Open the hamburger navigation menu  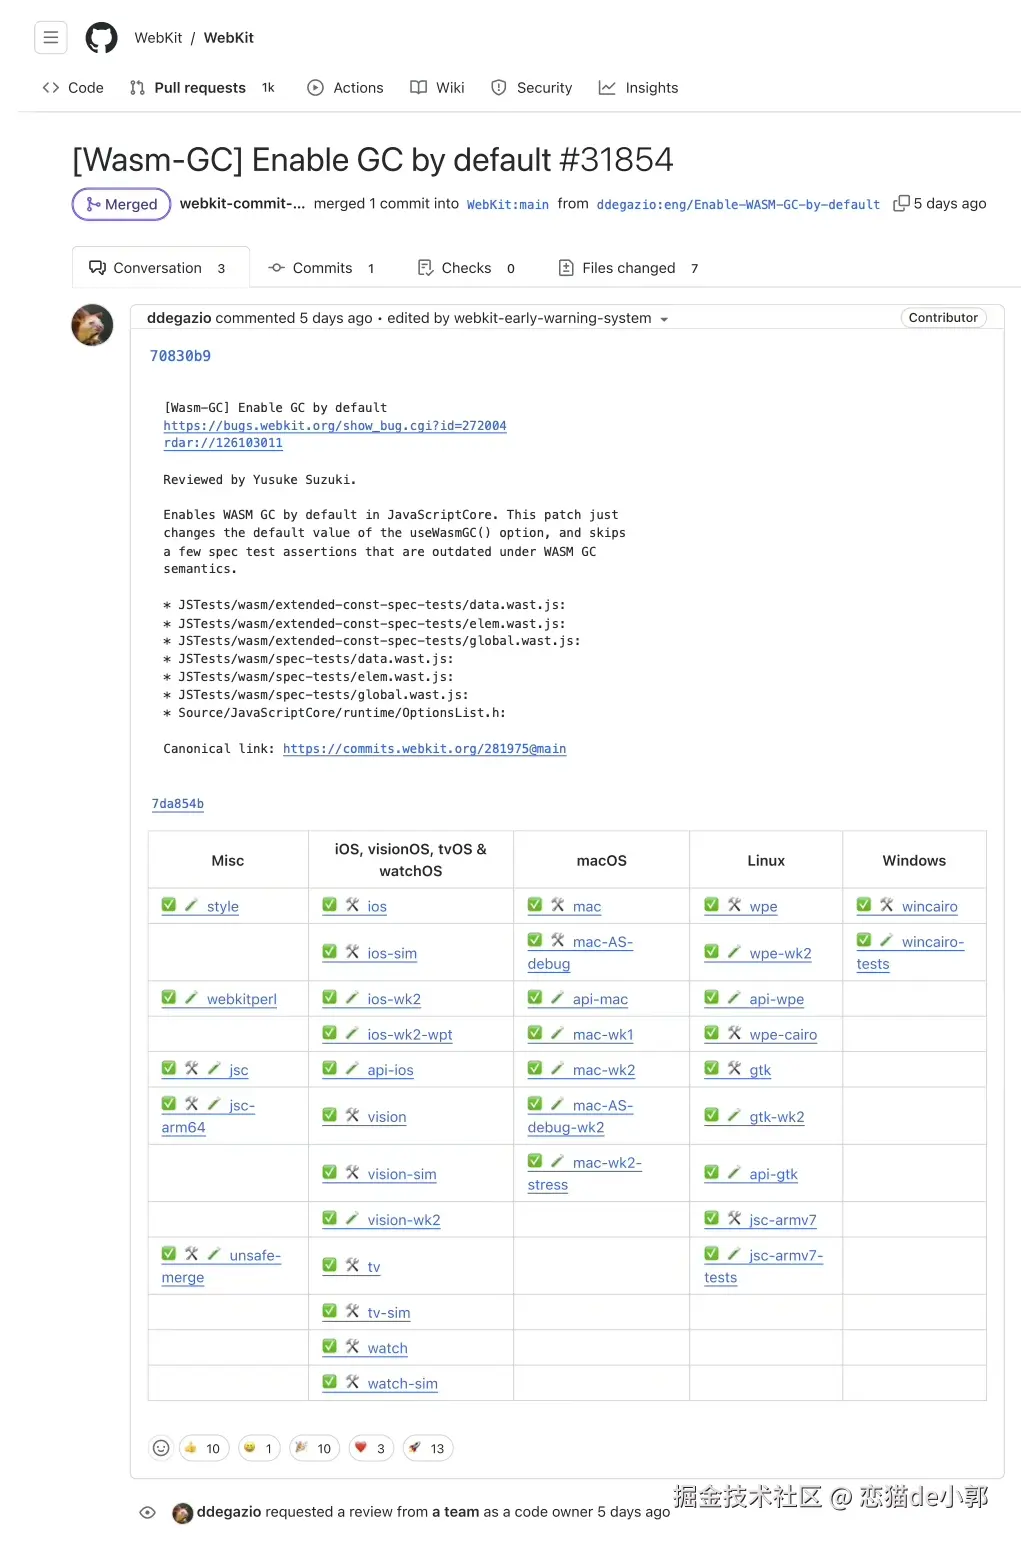[51, 38]
